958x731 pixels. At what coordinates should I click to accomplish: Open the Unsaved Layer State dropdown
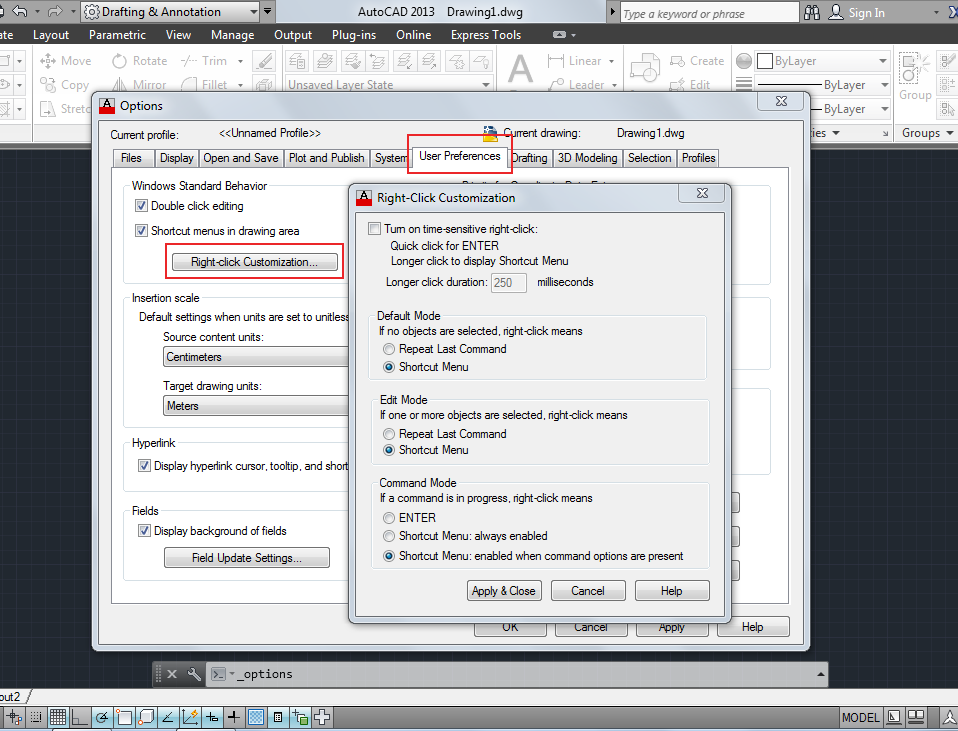click(x=389, y=84)
